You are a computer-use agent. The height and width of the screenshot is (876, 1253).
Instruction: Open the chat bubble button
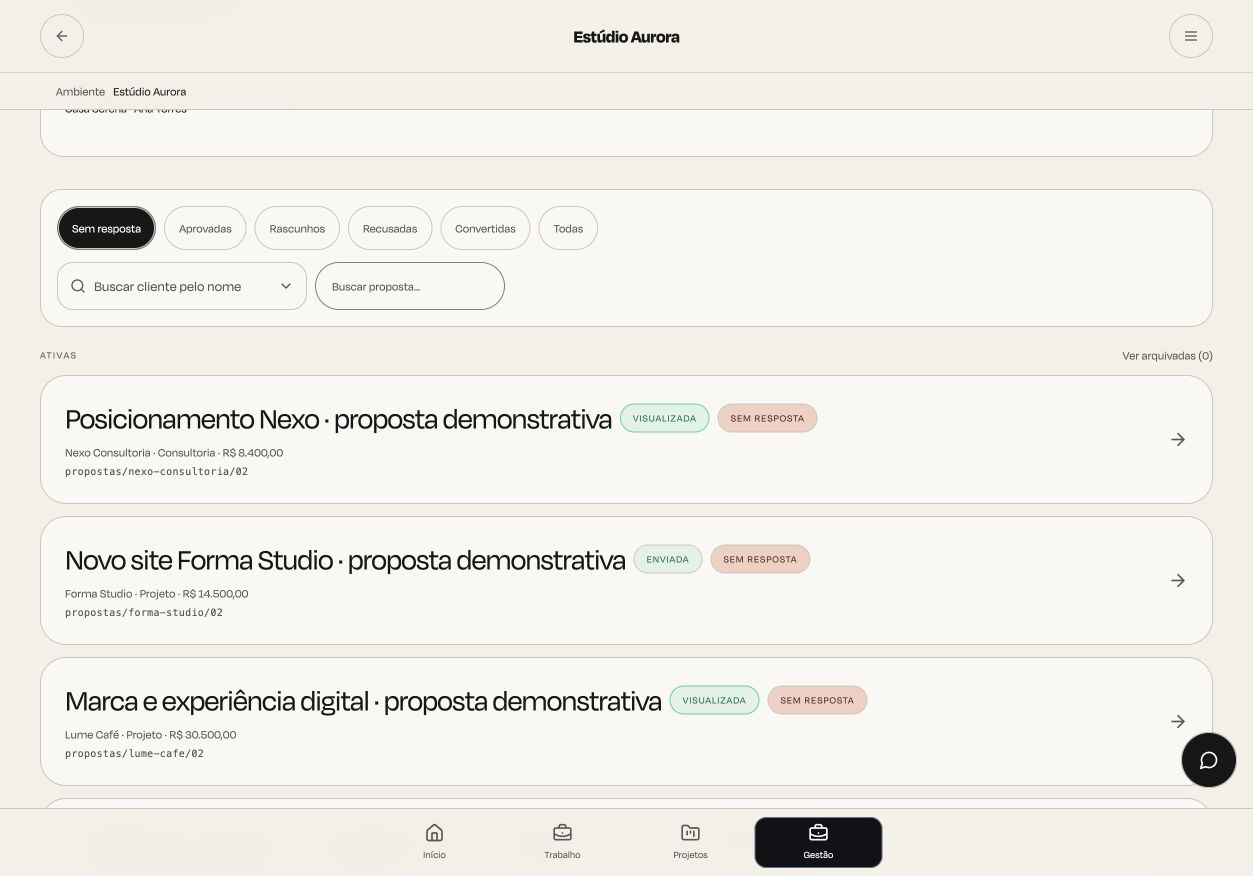(1208, 760)
